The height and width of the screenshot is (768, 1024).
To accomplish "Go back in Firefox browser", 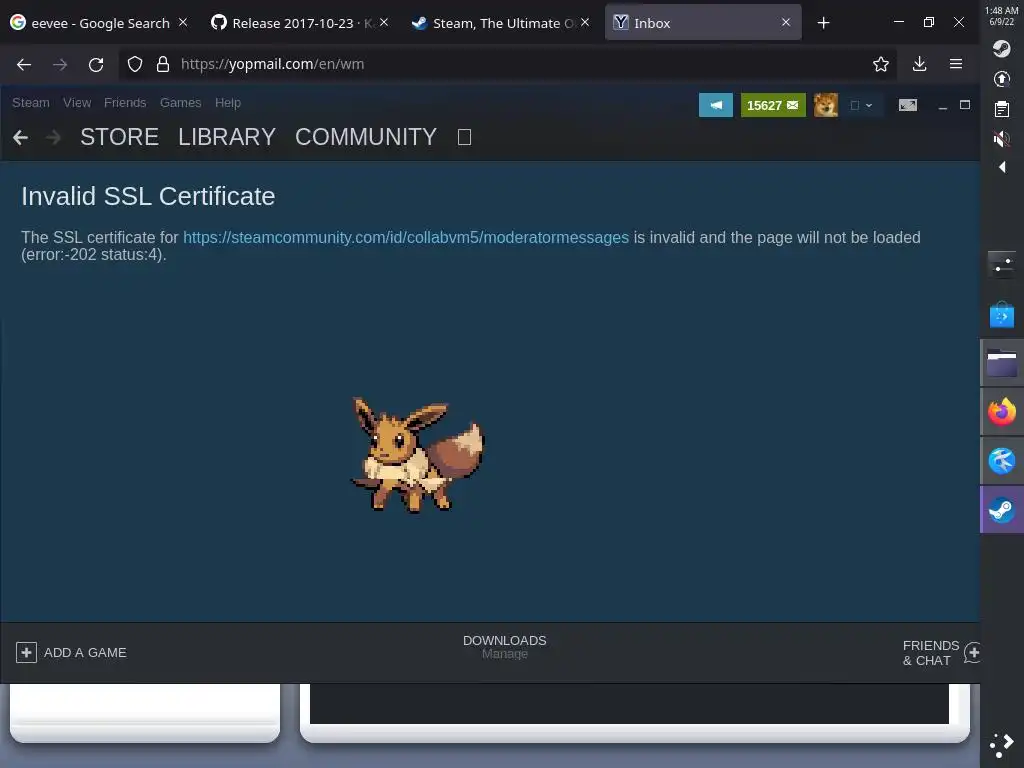I will click(24, 64).
